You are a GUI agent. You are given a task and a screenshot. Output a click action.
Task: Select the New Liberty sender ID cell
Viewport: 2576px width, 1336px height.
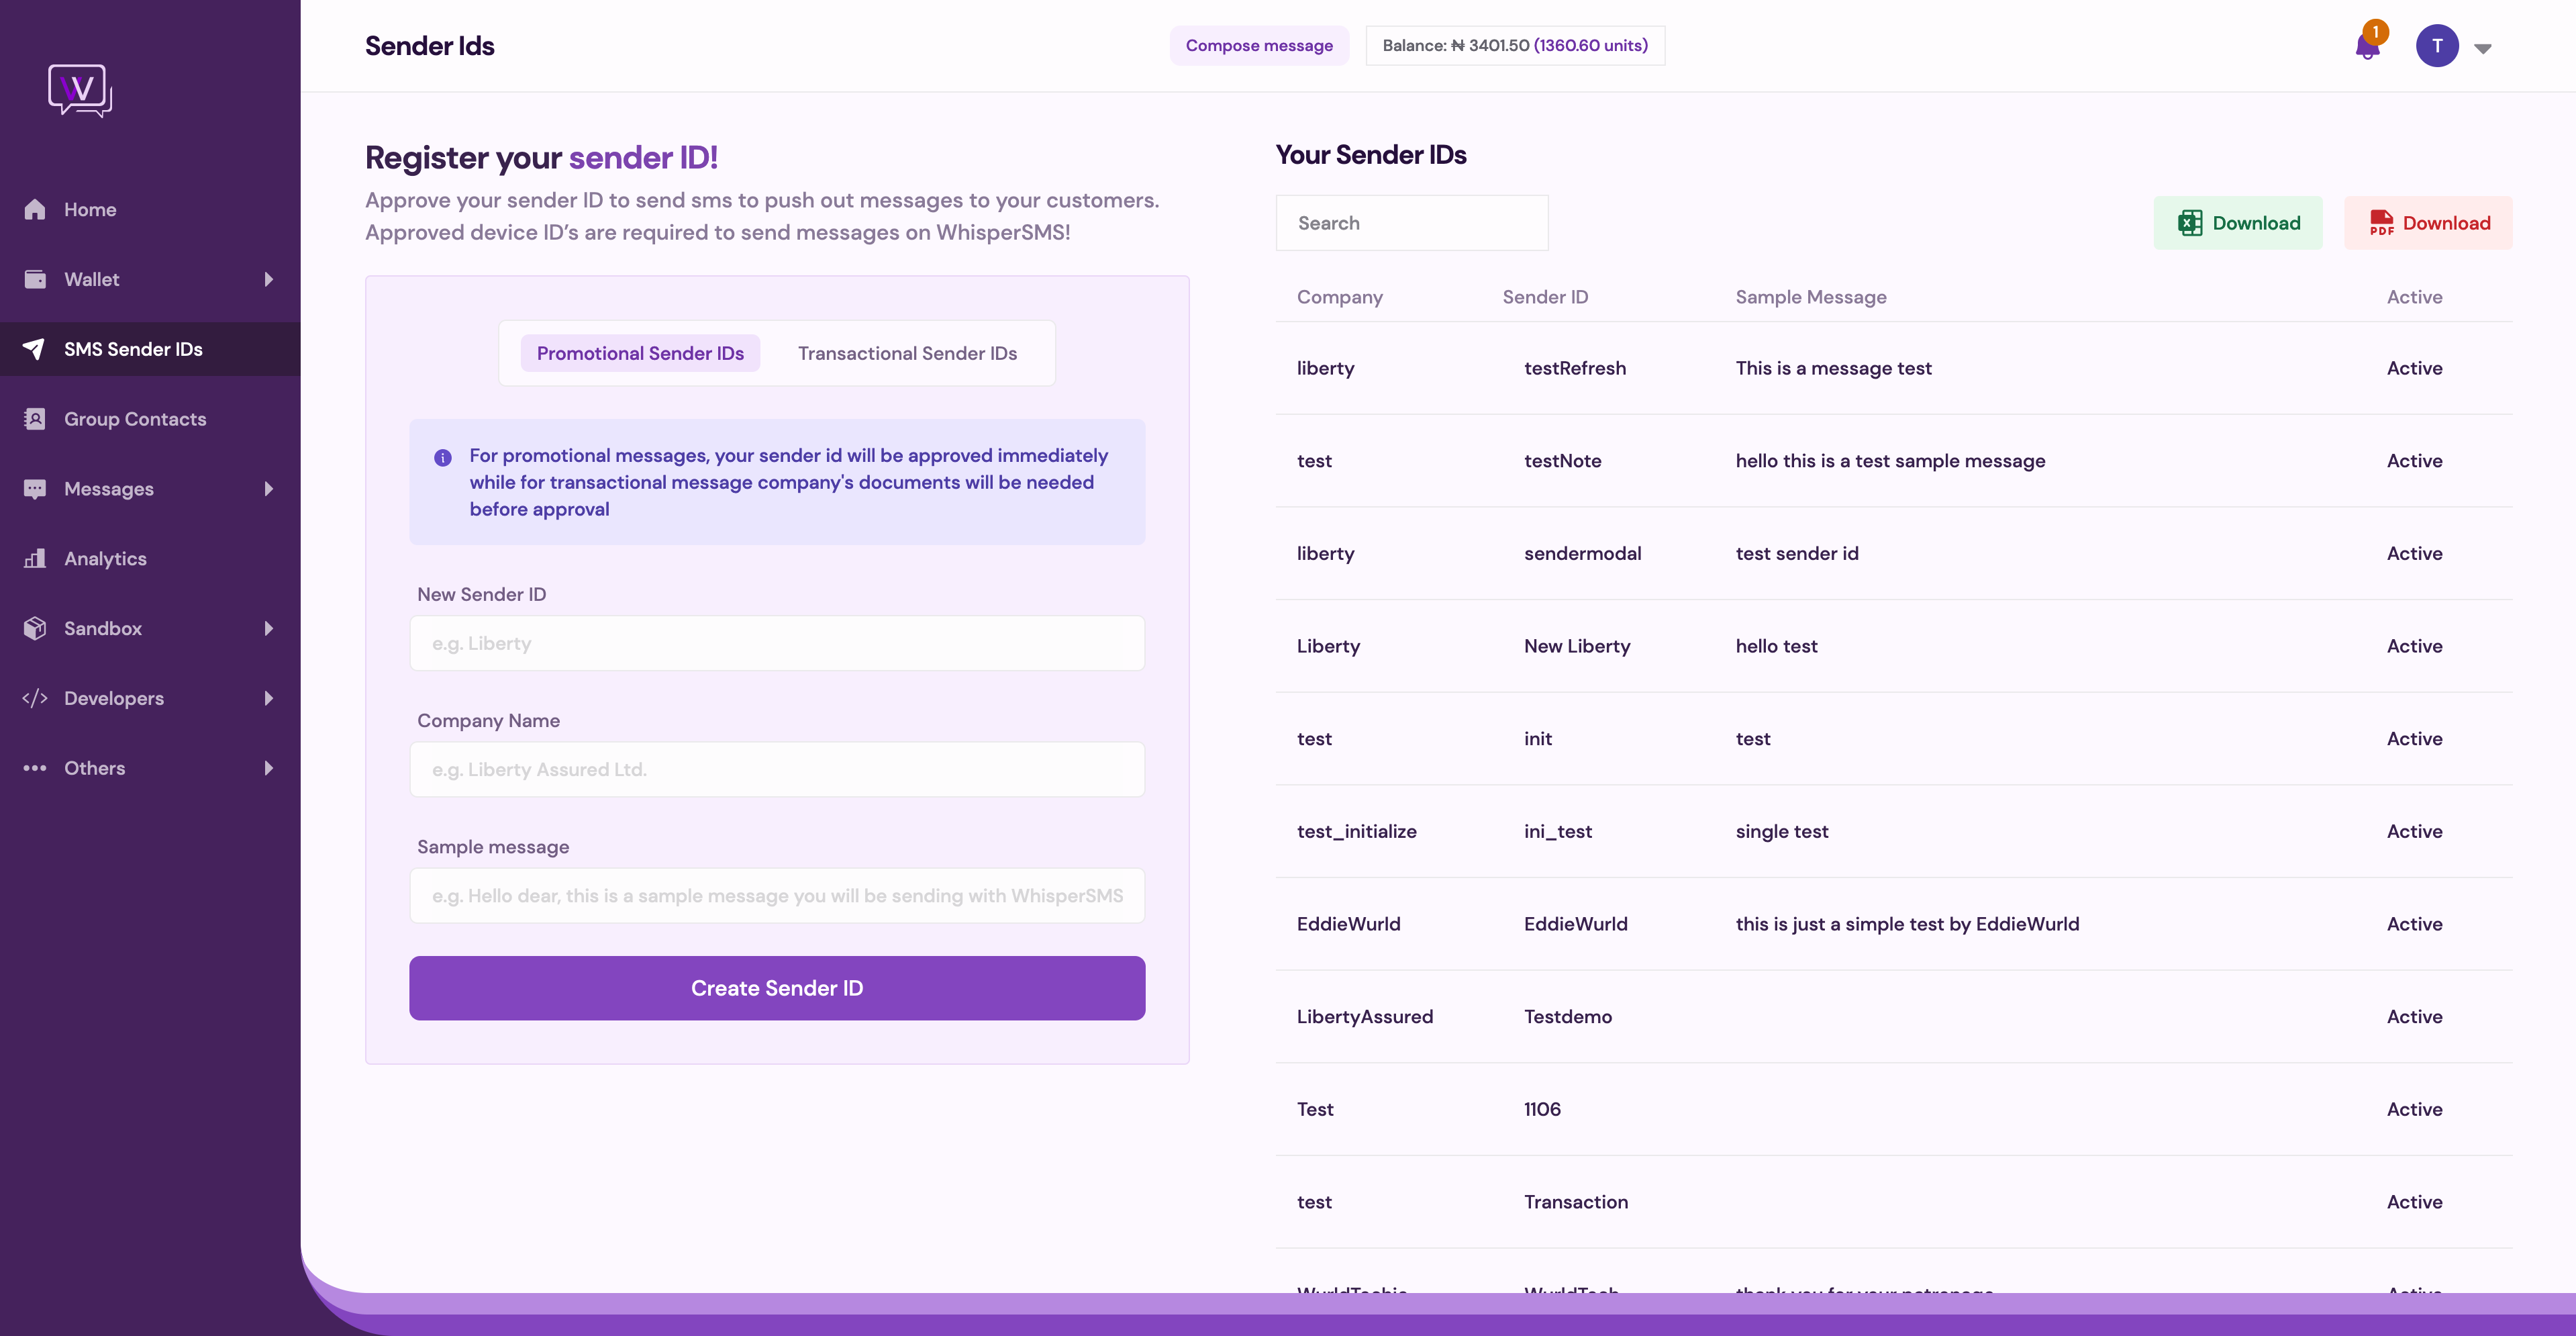click(1576, 646)
